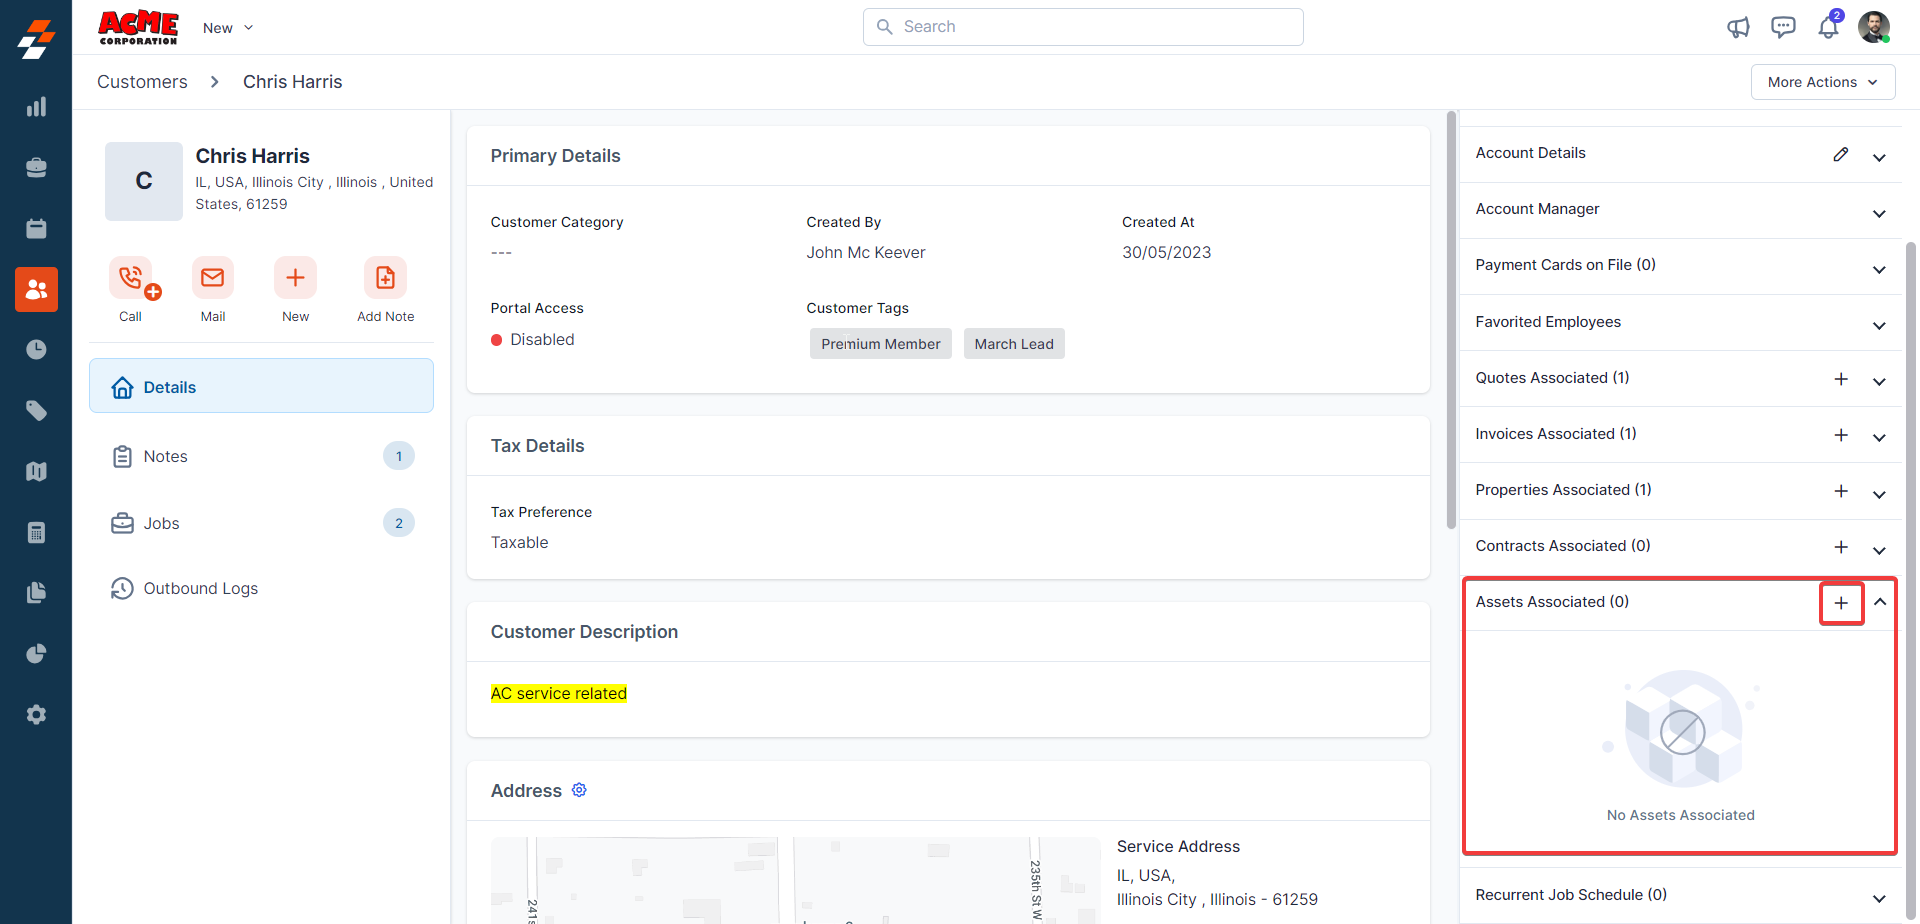Open the New dropdown in header
The image size is (1920, 924).
tap(228, 28)
